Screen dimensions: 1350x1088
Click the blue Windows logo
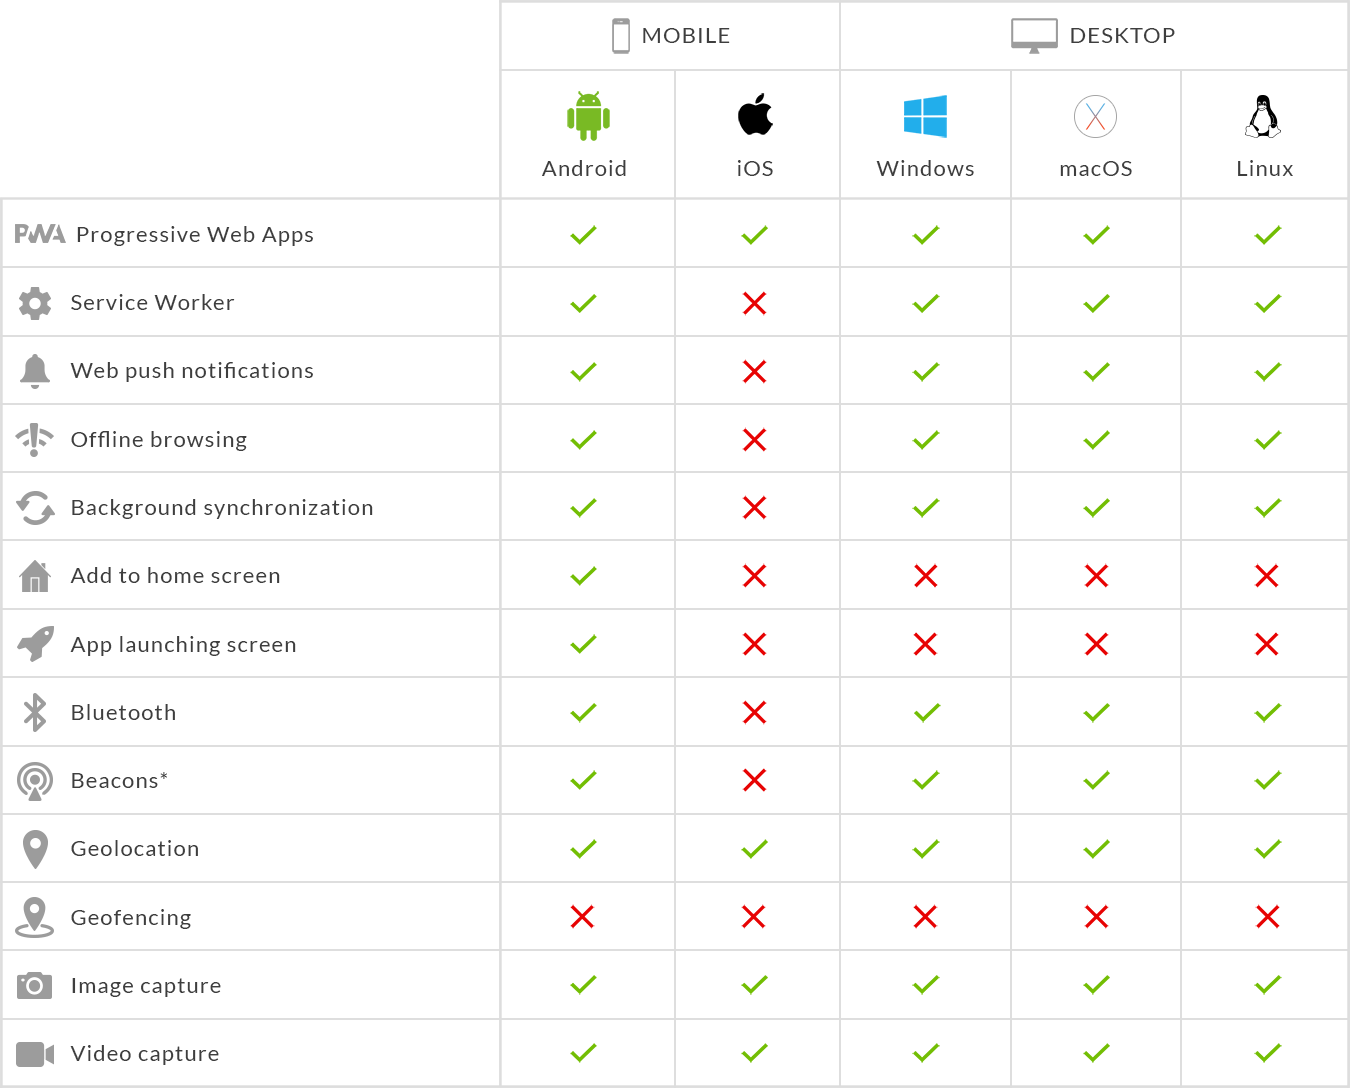[925, 116]
